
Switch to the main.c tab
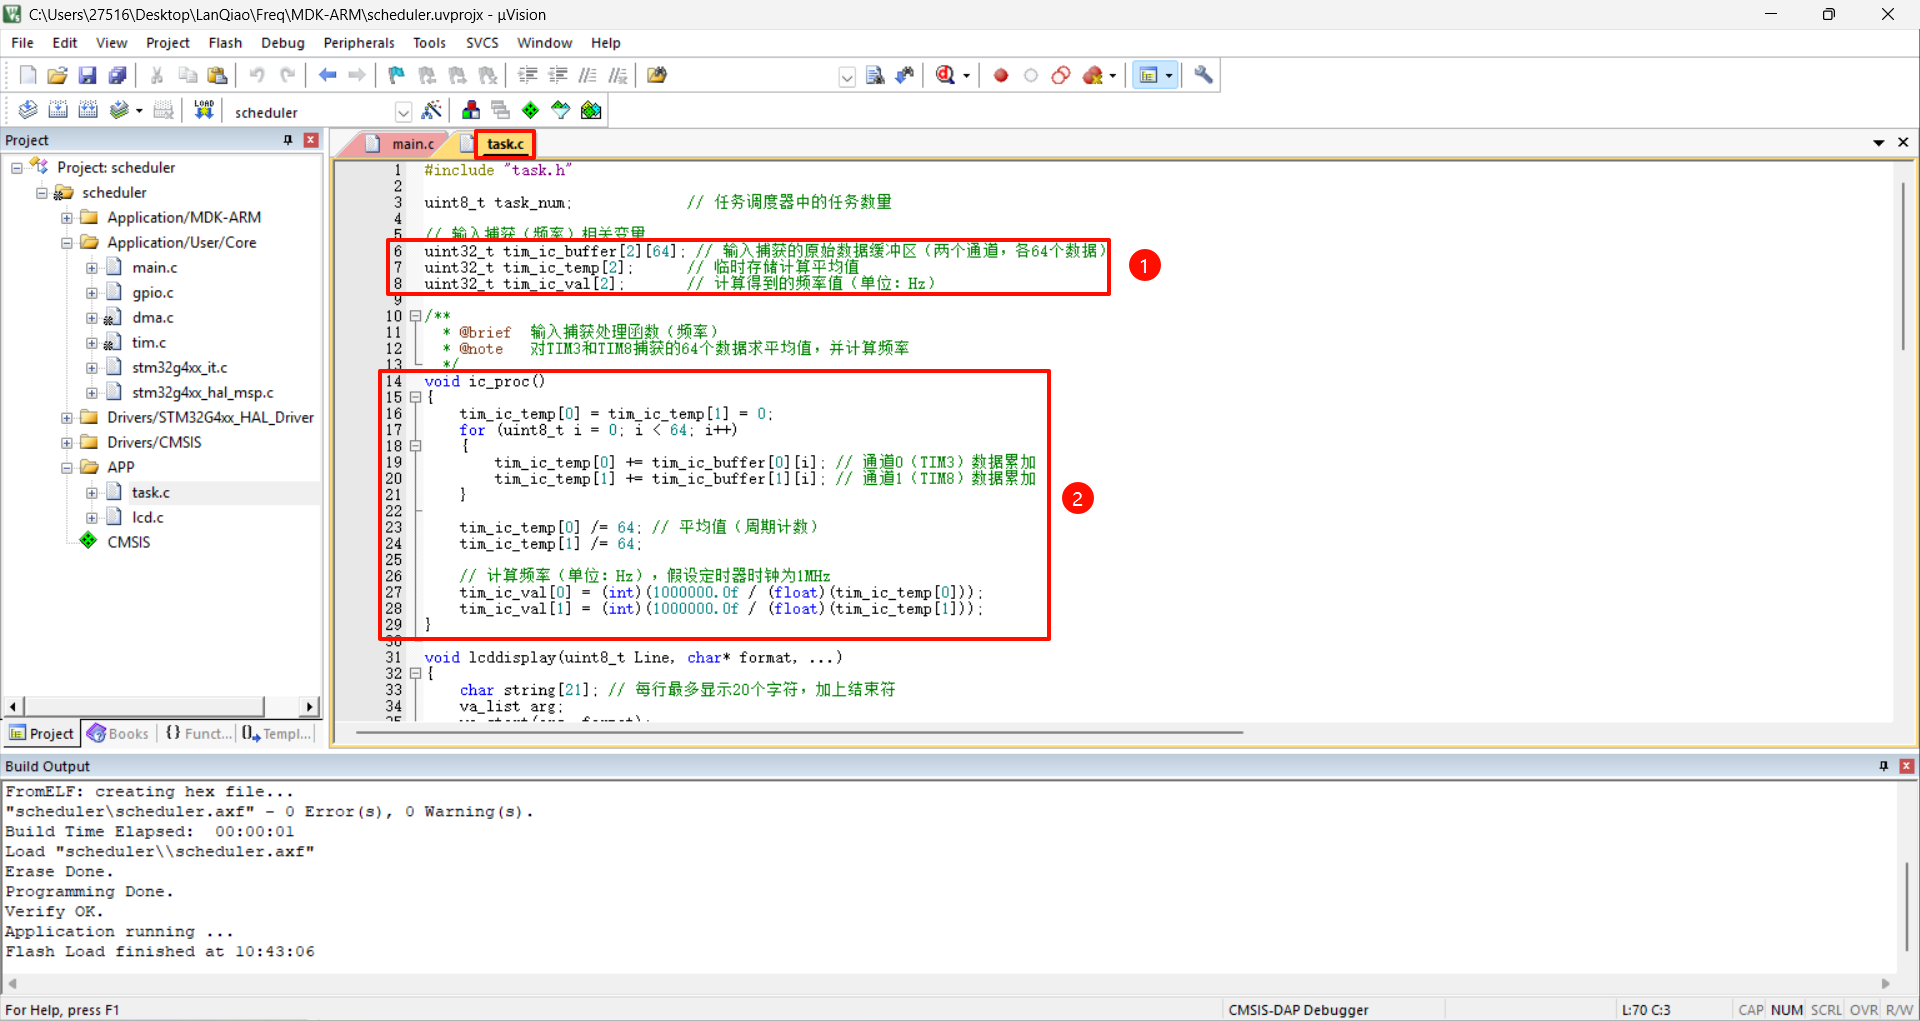click(x=411, y=144)
